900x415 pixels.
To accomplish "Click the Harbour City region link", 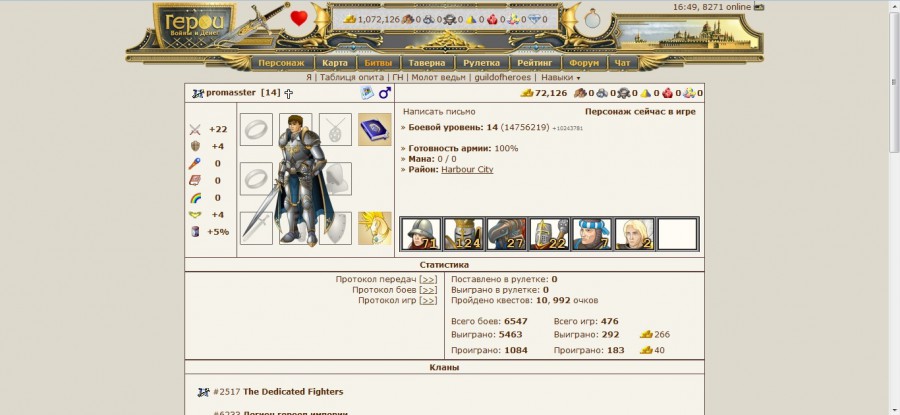I will 467,169.
